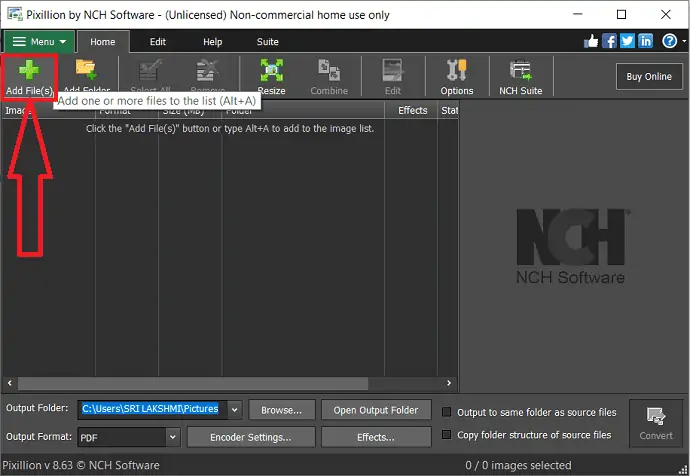Click the Output Folder path field
The width and height of the screenshot is (690, 476).
pyautogui.click(x=153, y=410)
